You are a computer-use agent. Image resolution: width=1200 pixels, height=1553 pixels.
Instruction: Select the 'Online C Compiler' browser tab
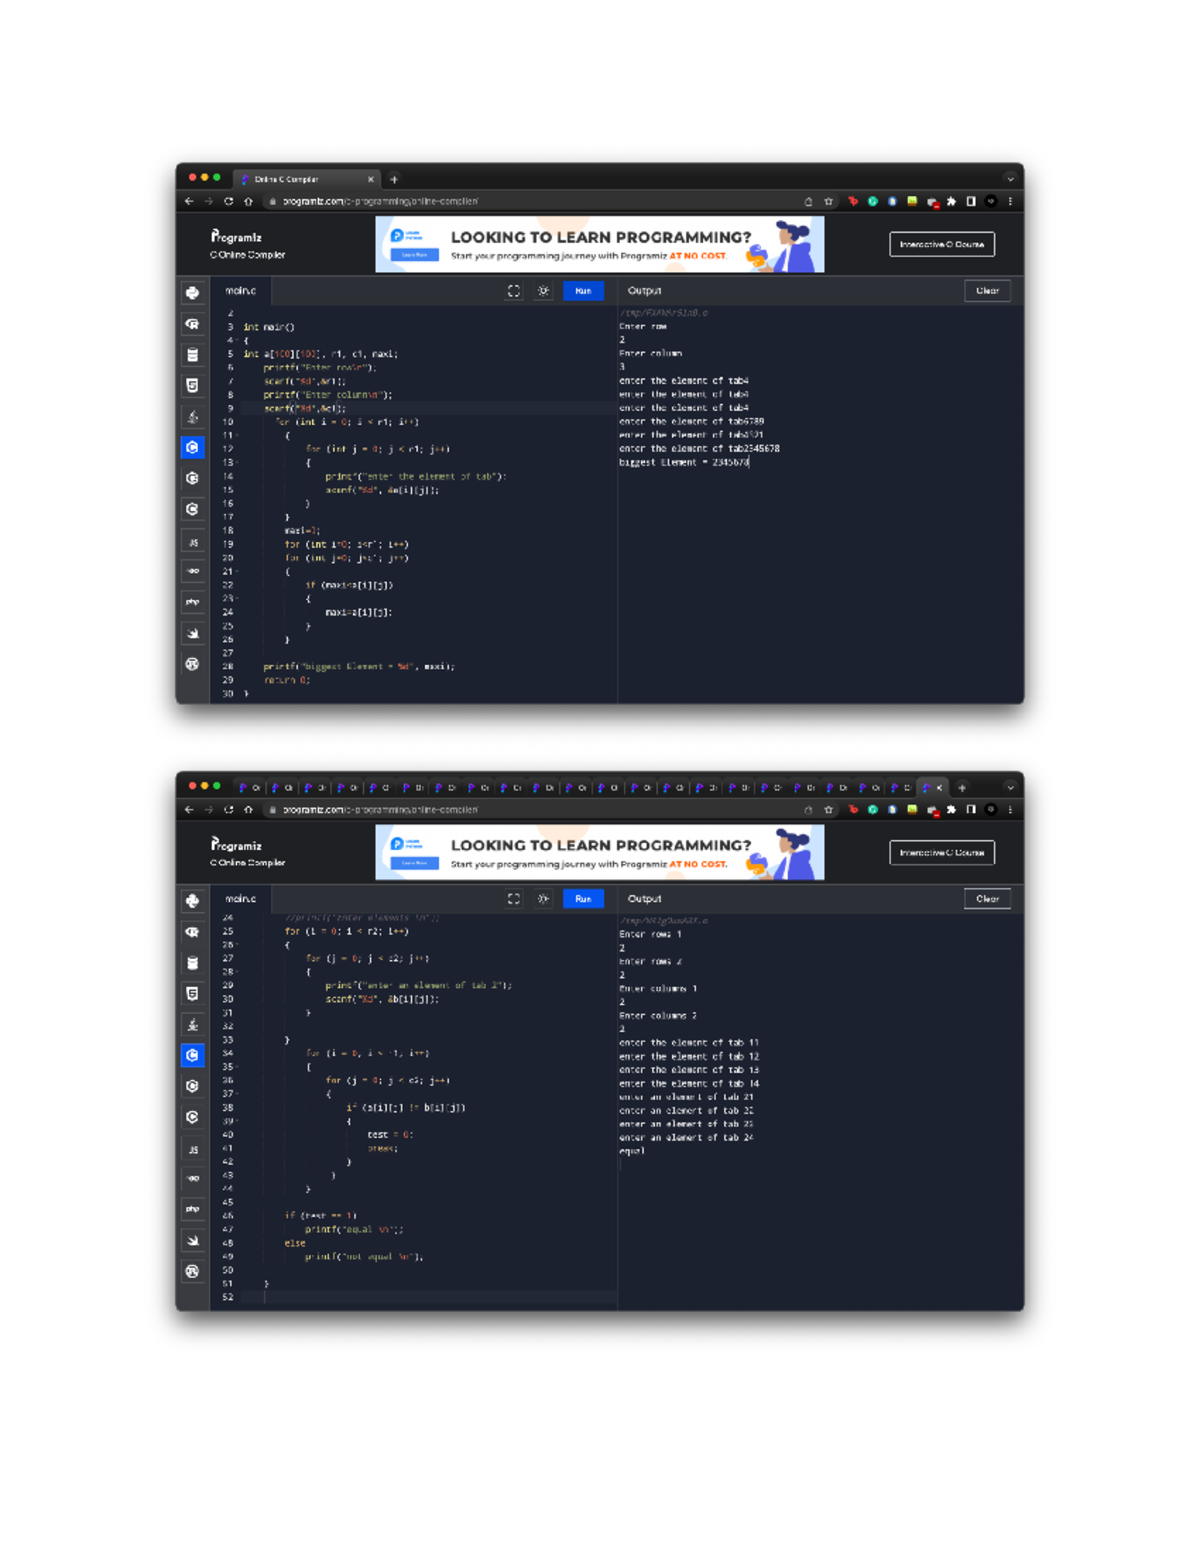308,179
